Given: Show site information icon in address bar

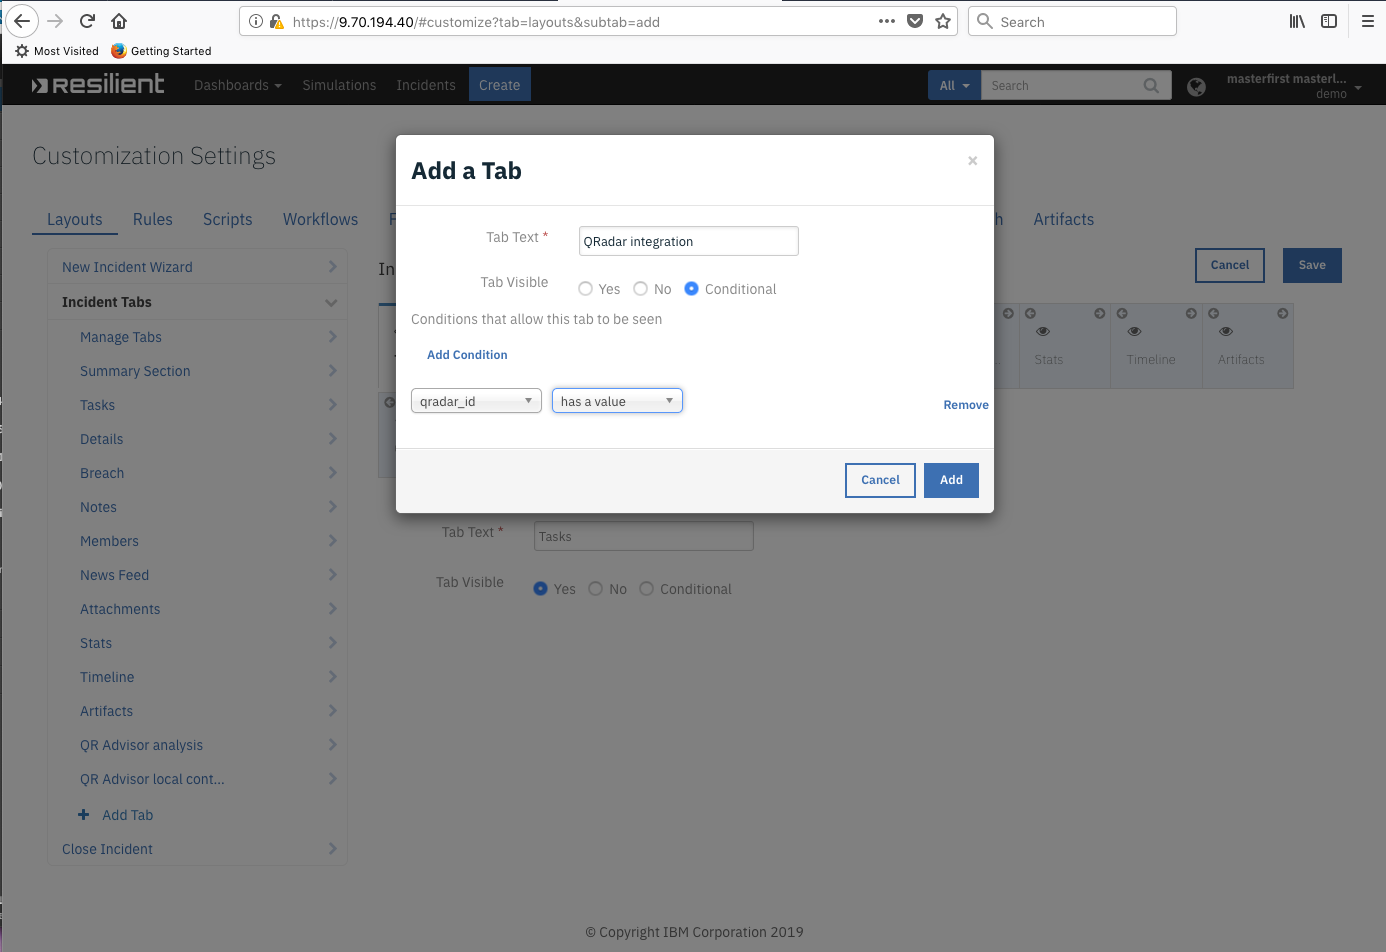Looking at the screenshot, I should [x=256, y=21].
